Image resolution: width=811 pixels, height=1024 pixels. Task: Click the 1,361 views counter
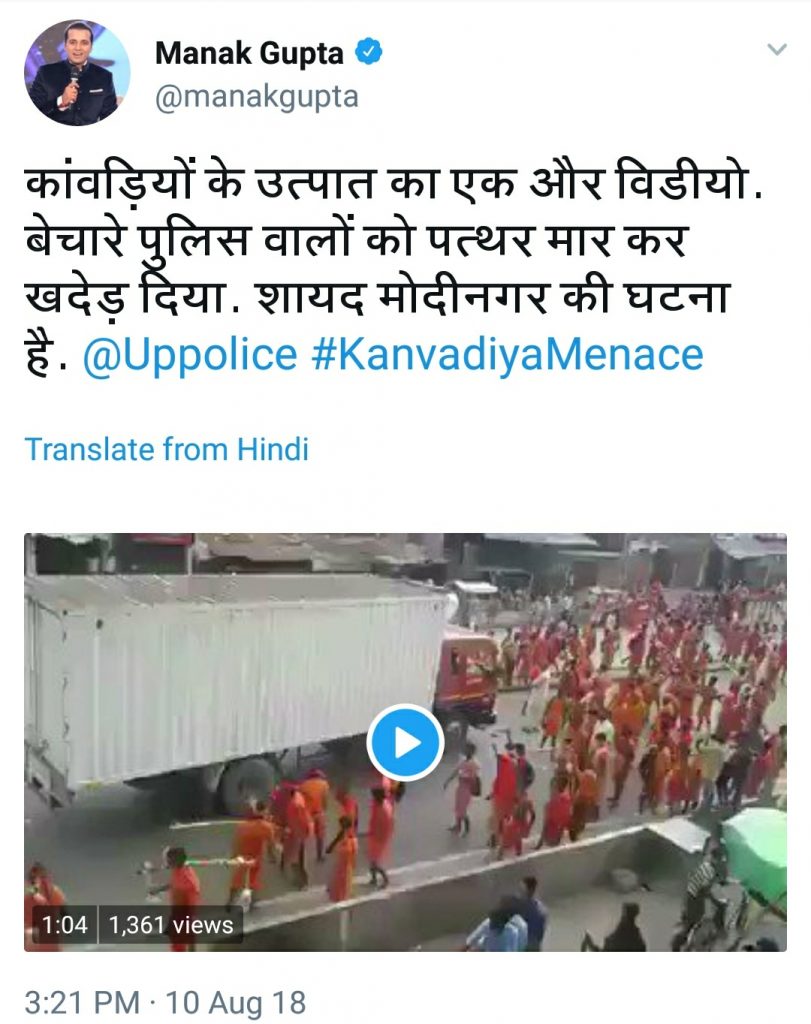[170, 925]
